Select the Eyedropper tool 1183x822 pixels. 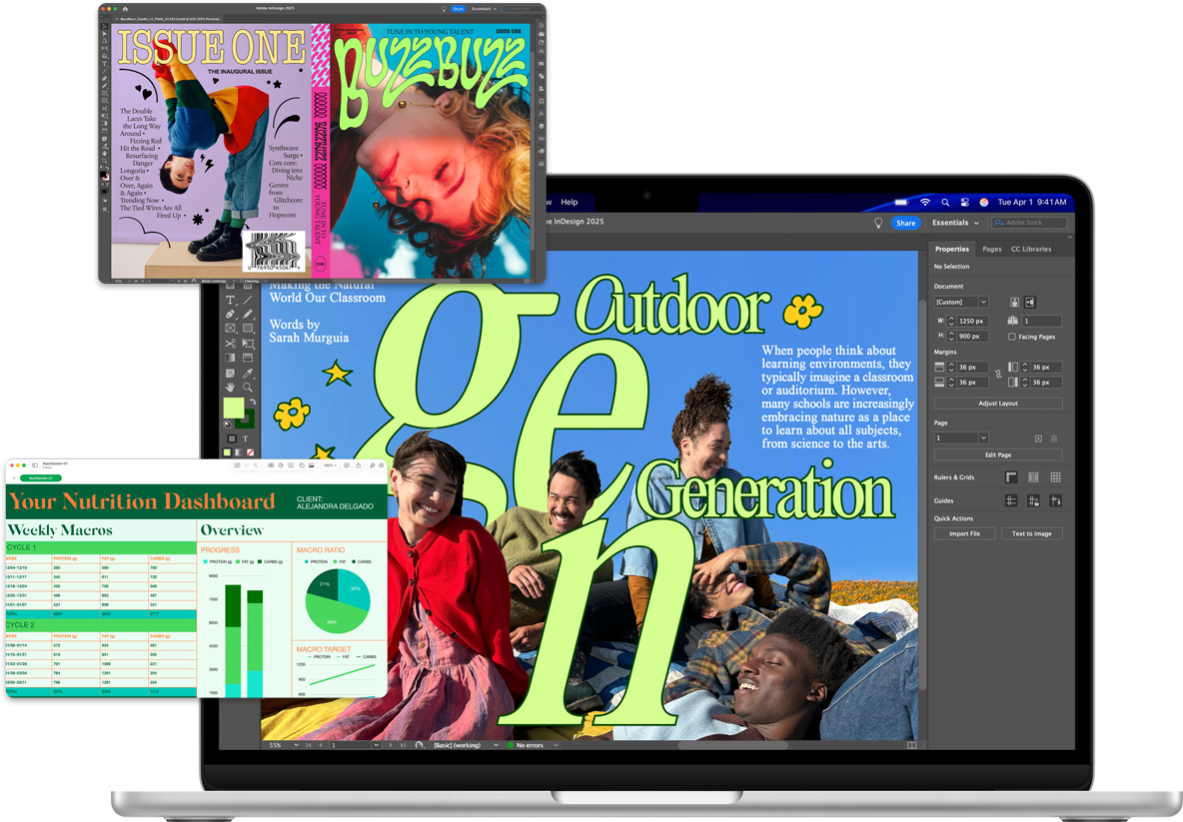click(247, 373)
